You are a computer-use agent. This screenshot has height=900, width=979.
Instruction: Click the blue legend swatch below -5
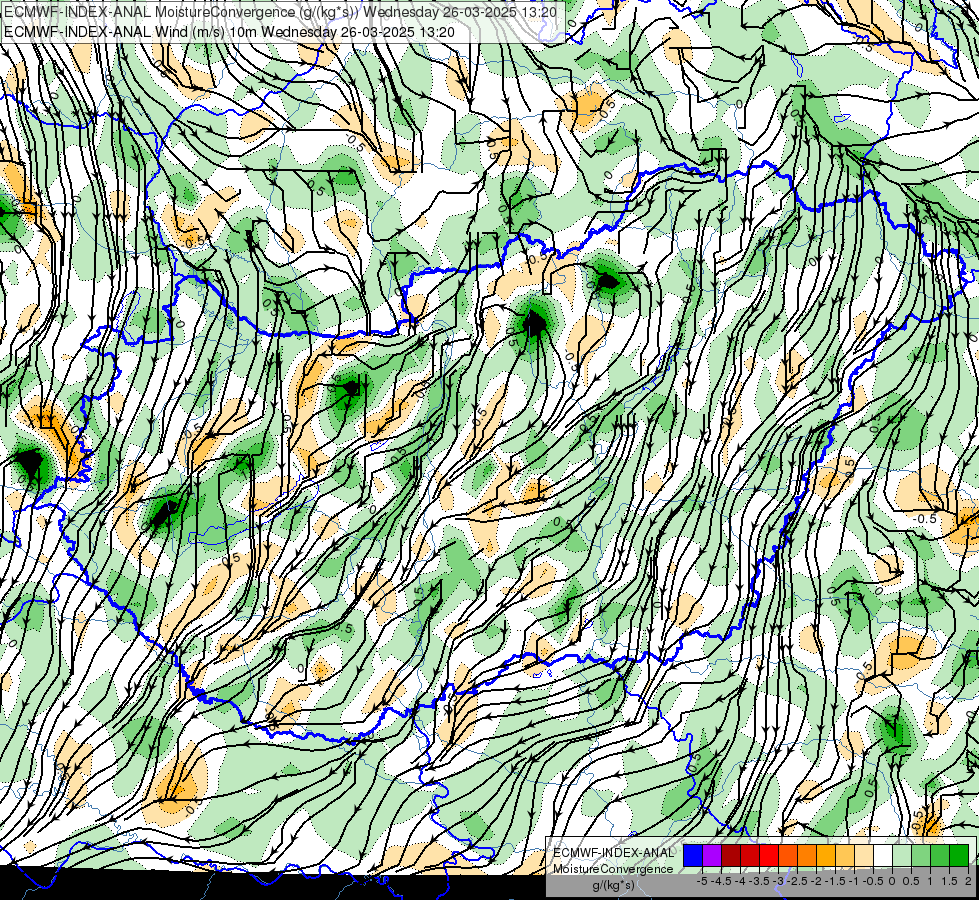[x=693, y=856]
